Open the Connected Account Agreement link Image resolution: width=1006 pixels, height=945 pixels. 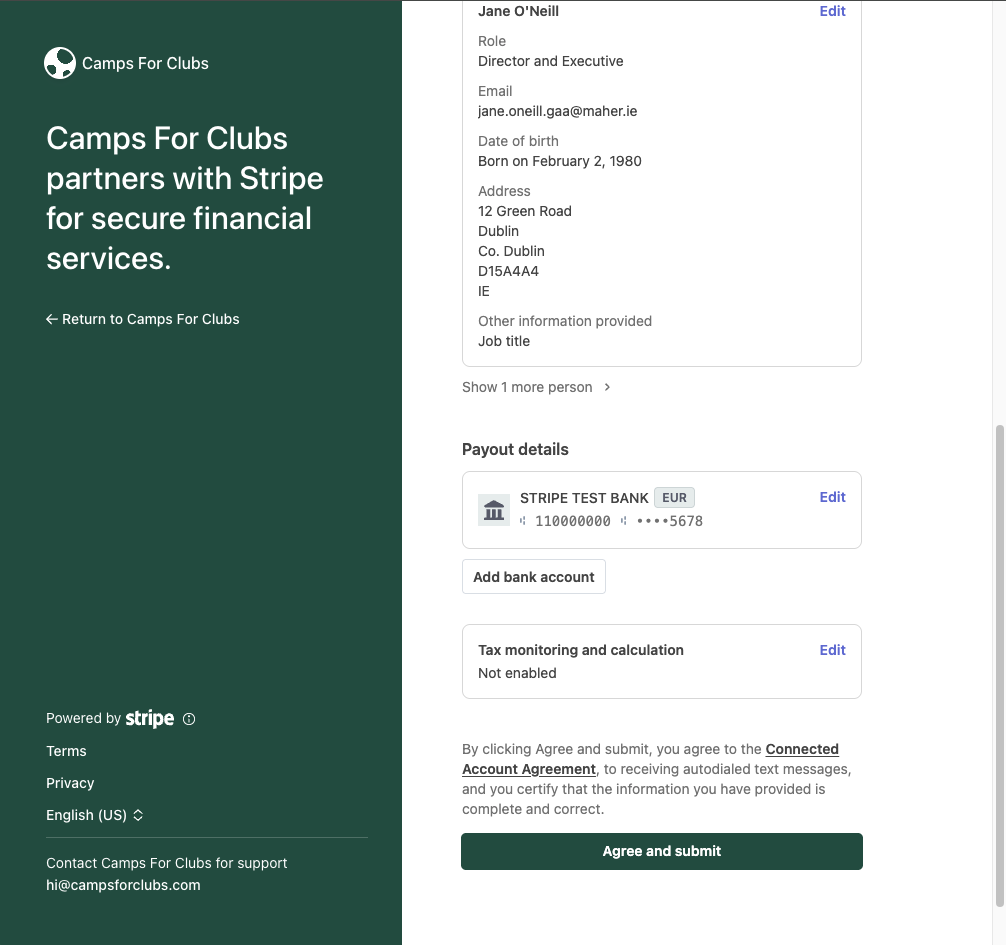(x=651, y=759)
